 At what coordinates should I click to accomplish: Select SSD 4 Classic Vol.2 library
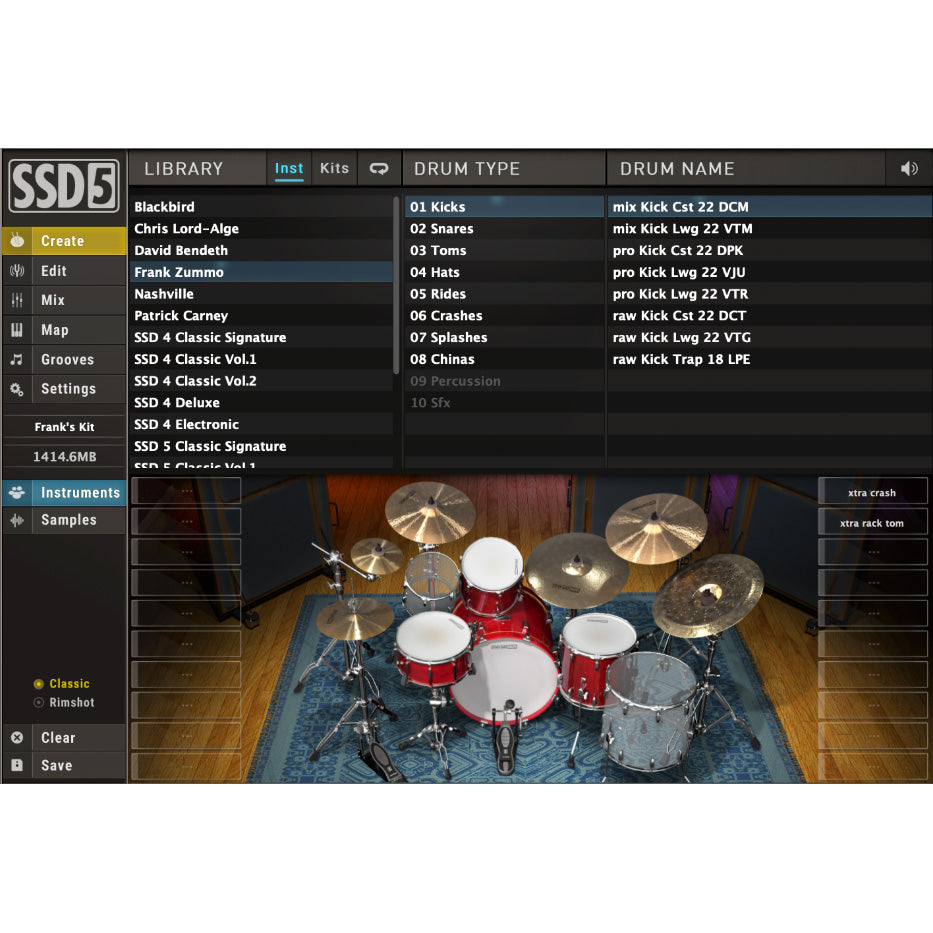tap(261, 381)
